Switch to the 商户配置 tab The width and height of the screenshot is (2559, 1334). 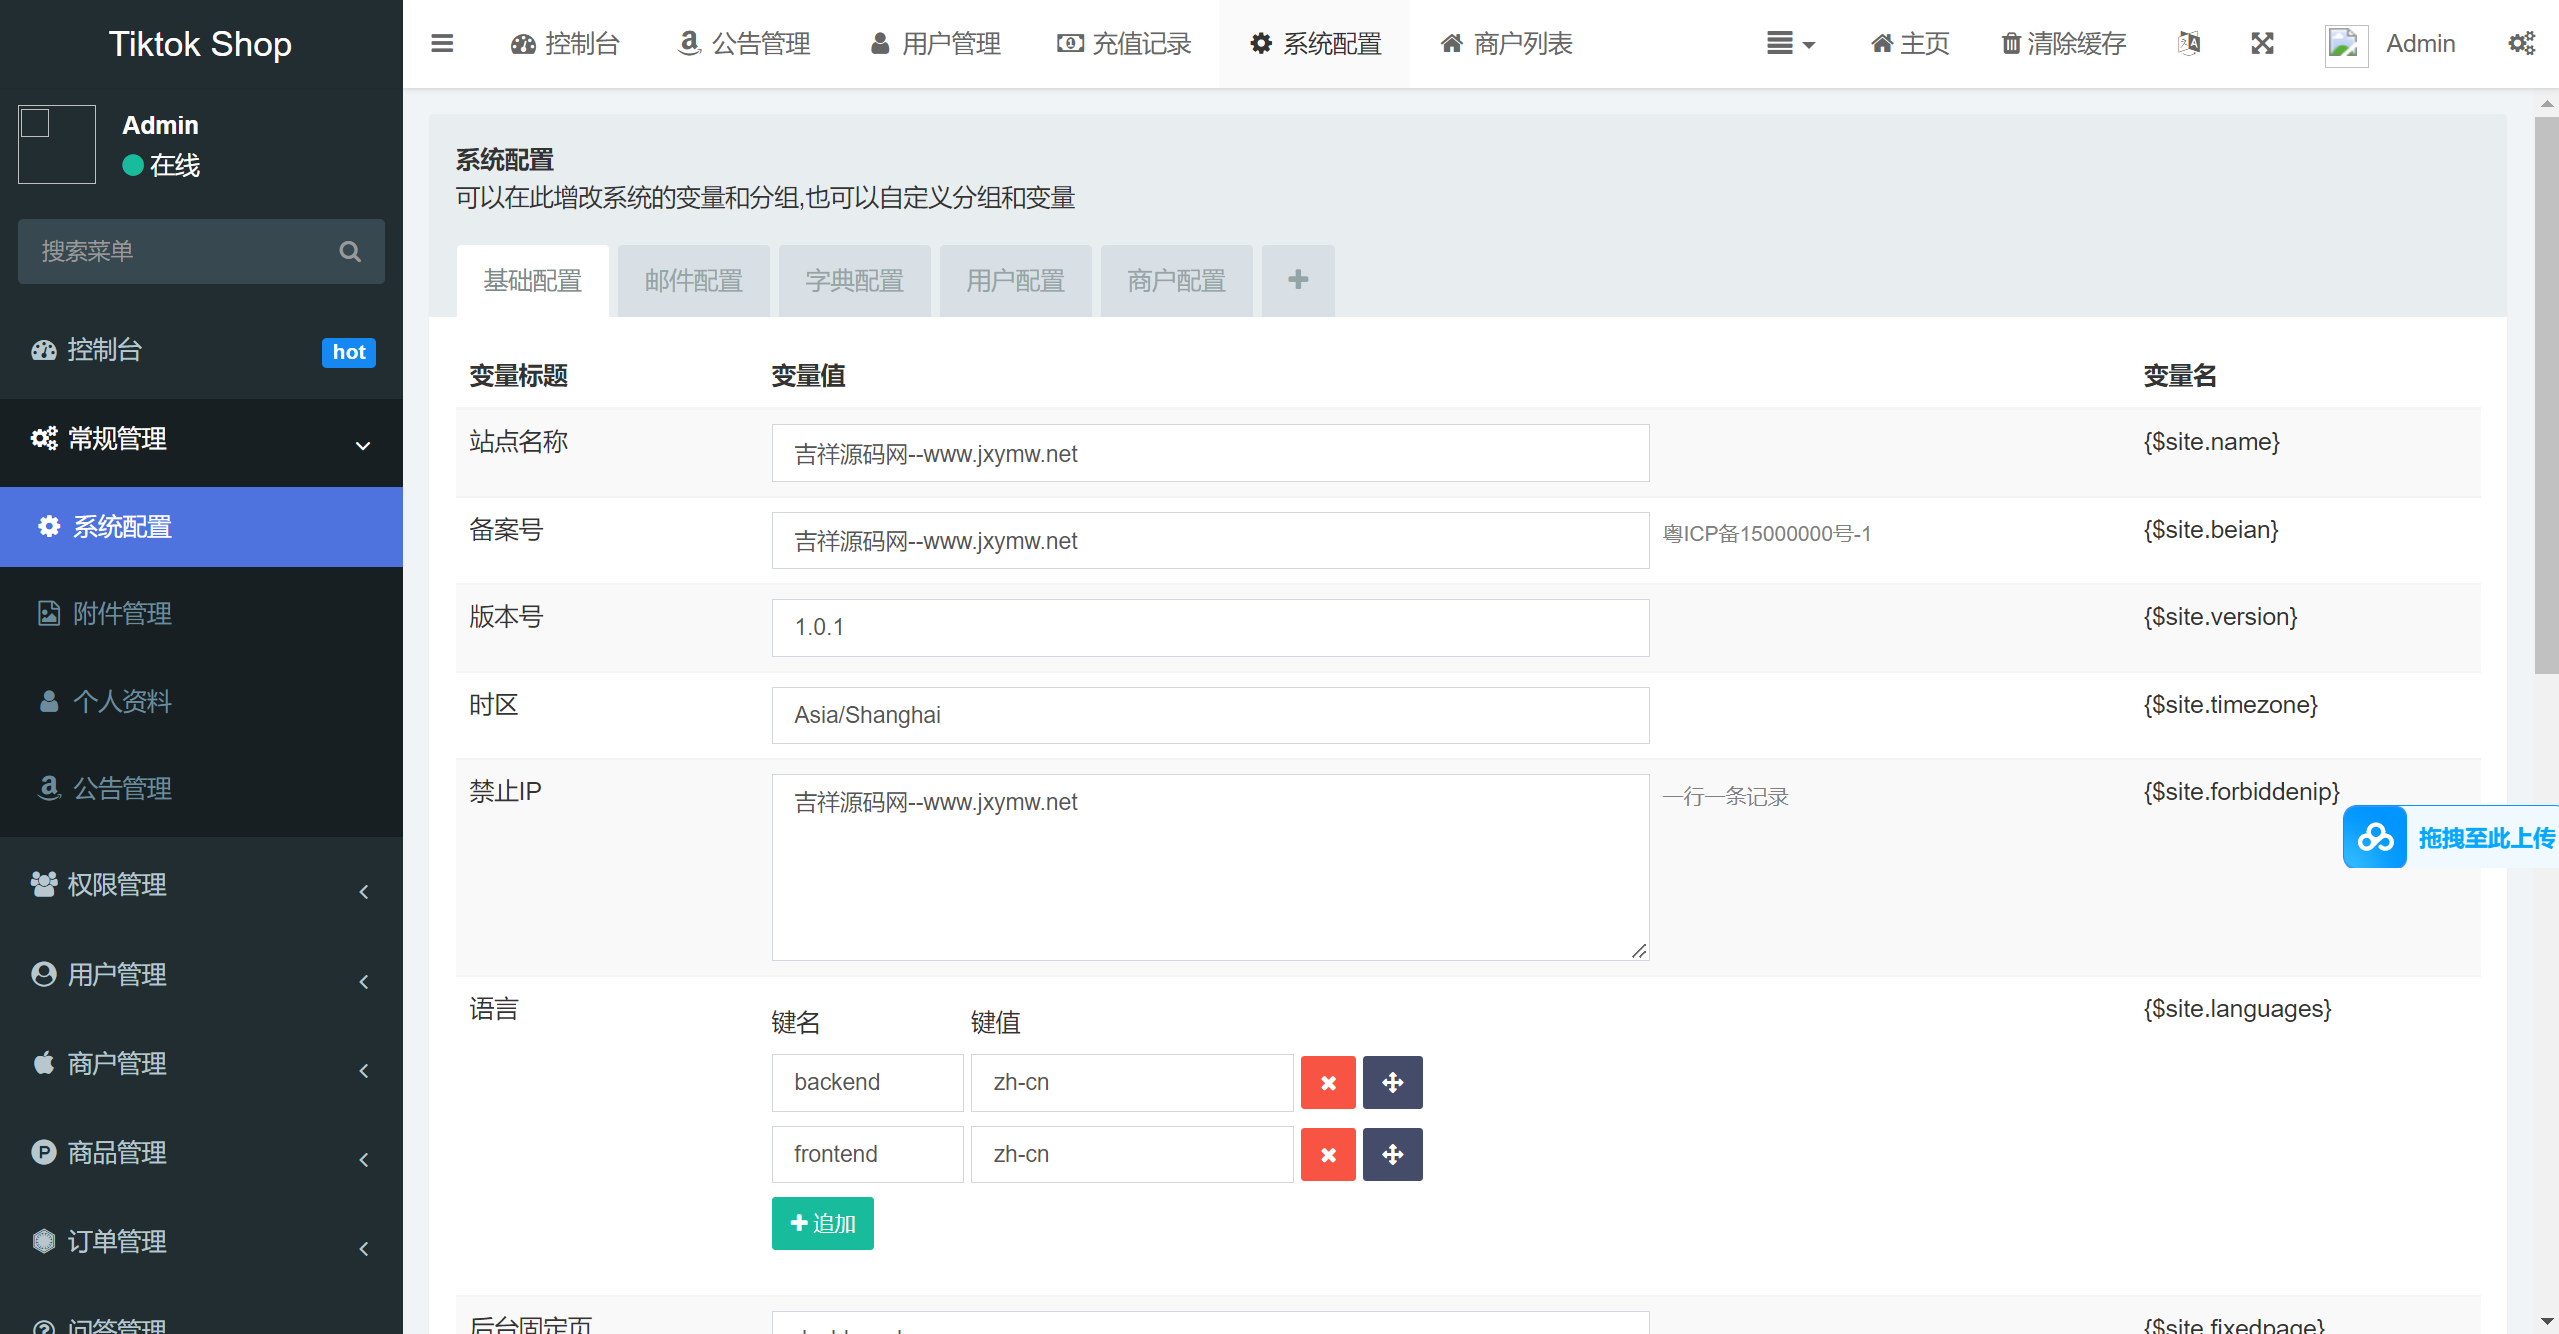click(1176, 281)
